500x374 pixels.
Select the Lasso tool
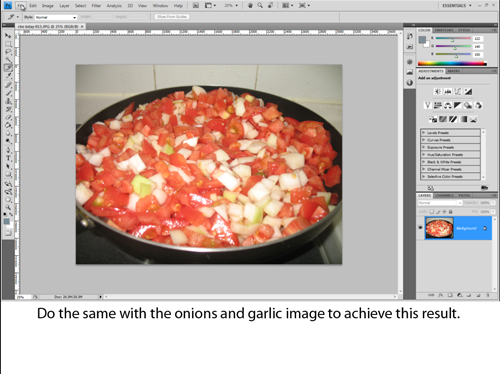(8, 52)
